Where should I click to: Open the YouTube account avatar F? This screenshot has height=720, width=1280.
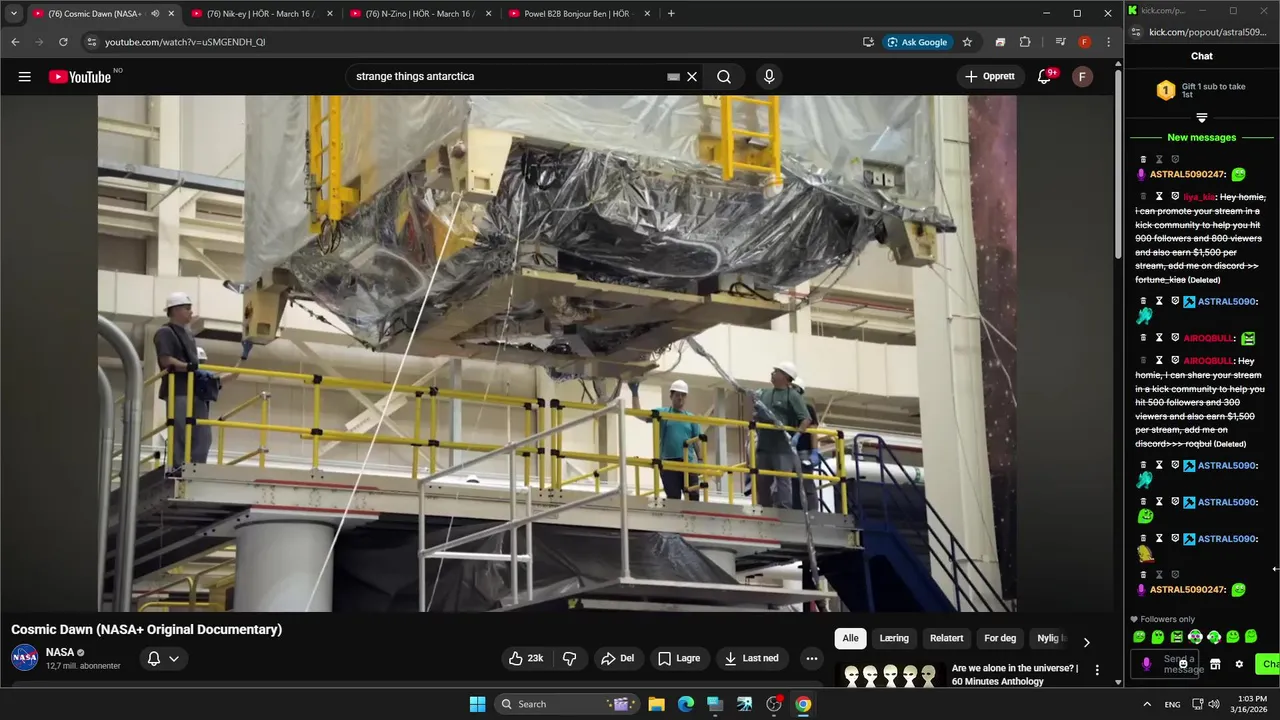pyautogui.click(x=1082, y=77)
